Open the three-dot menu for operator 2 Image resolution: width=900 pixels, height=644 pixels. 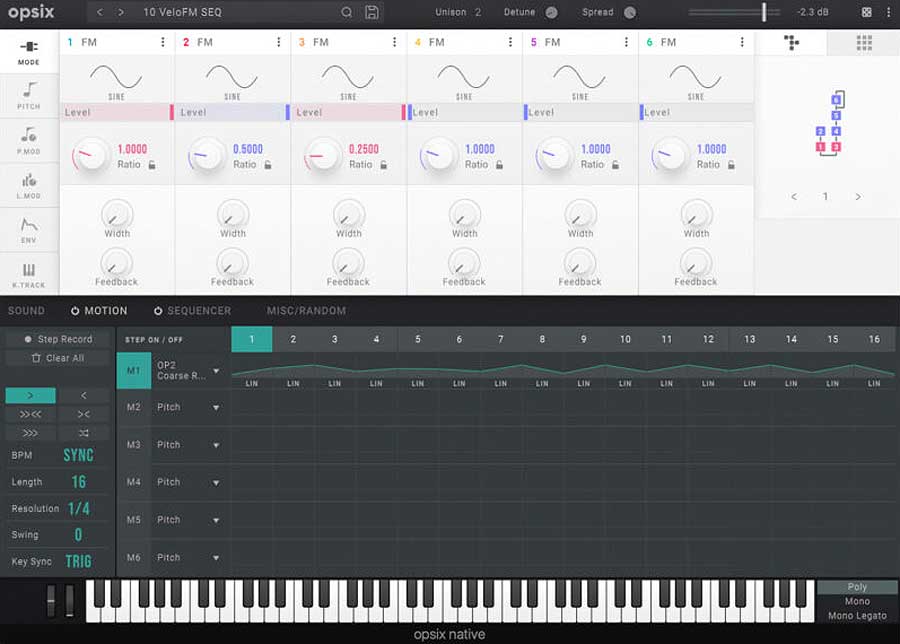click(x=279, y=42)
